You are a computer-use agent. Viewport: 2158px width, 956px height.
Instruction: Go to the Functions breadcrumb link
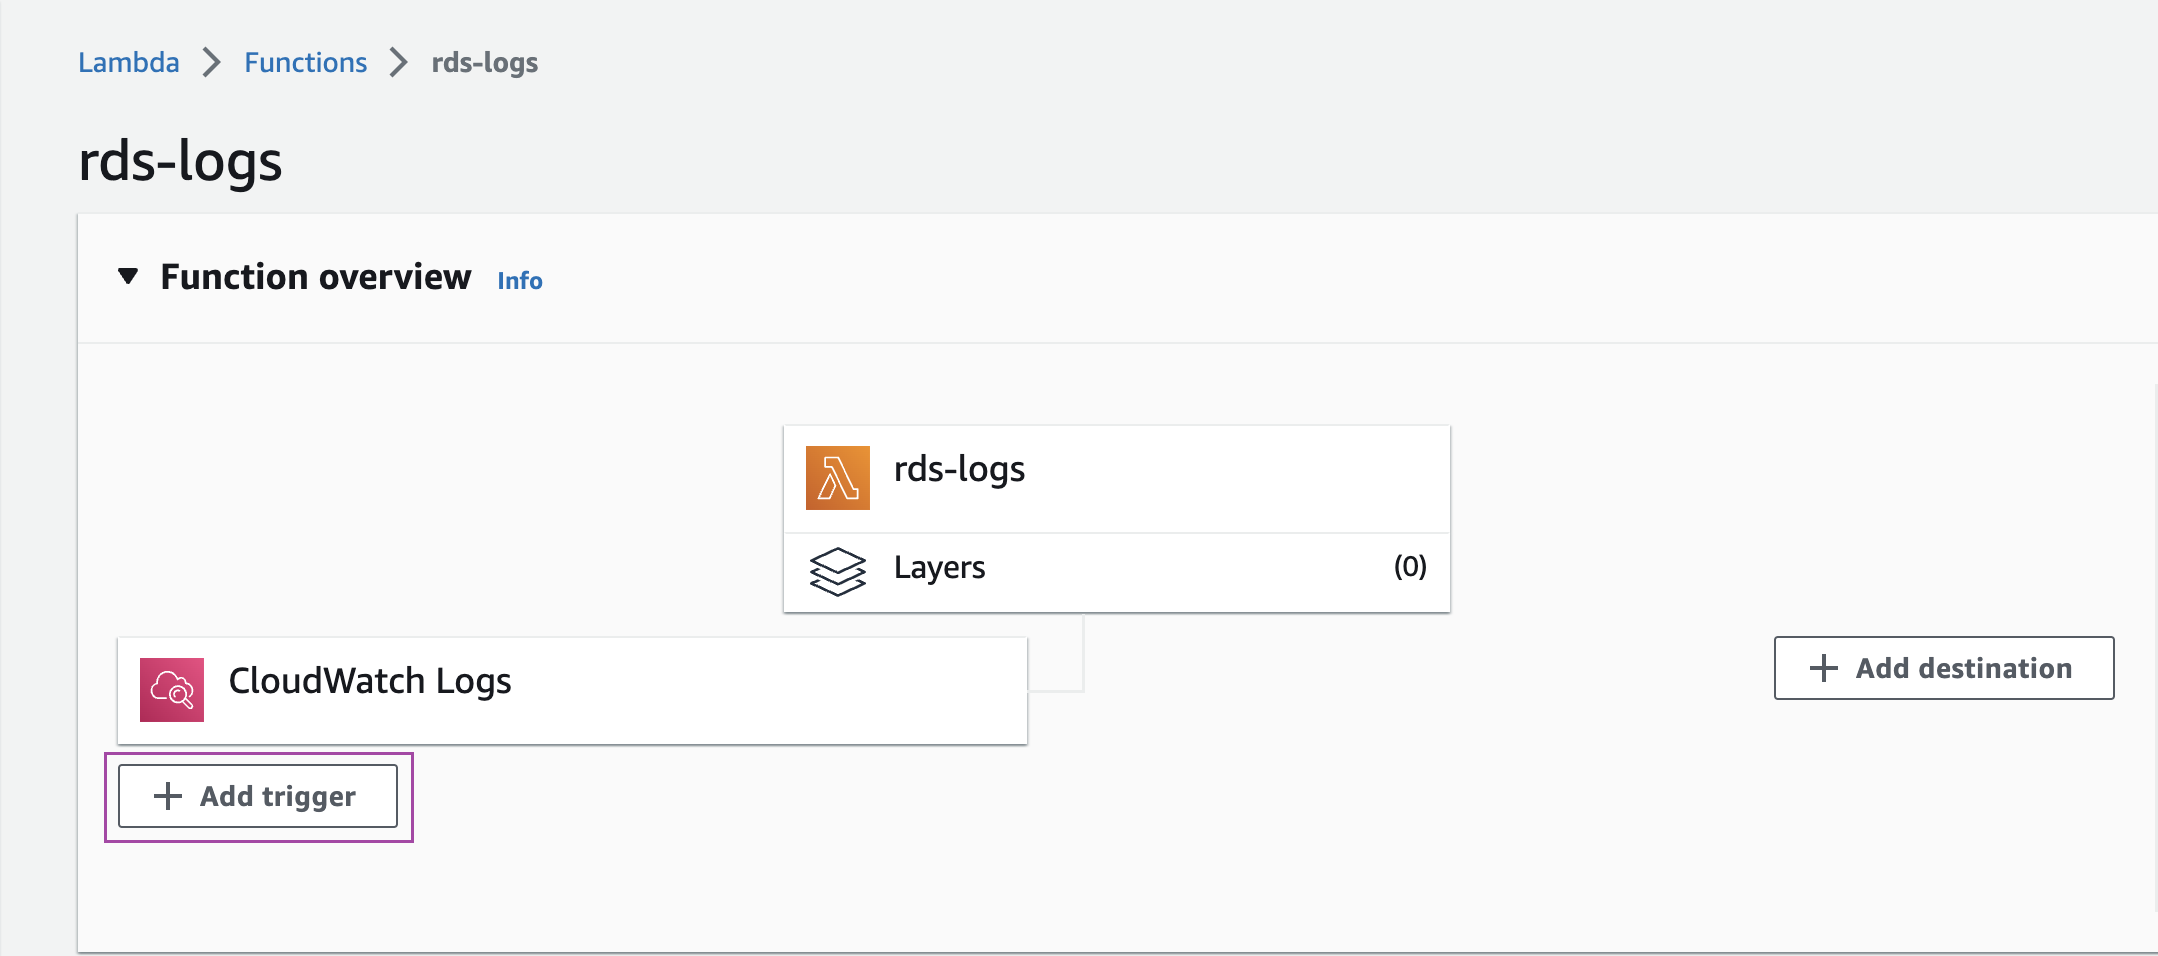(305, 62)
